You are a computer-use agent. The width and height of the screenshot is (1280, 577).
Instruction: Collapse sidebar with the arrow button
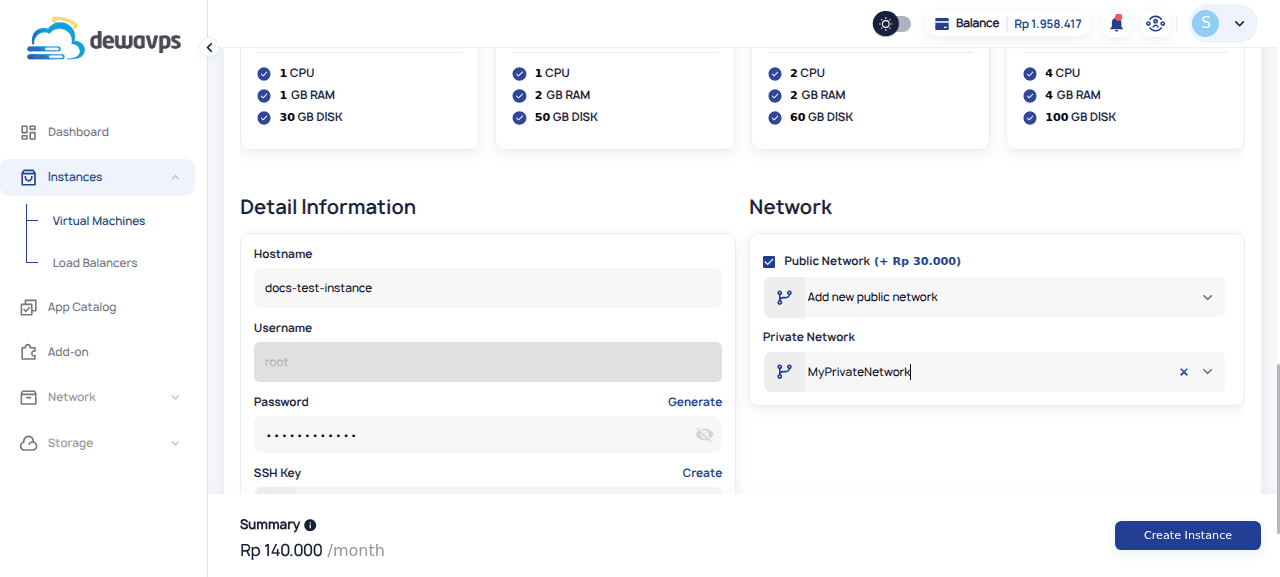(209, 47)
